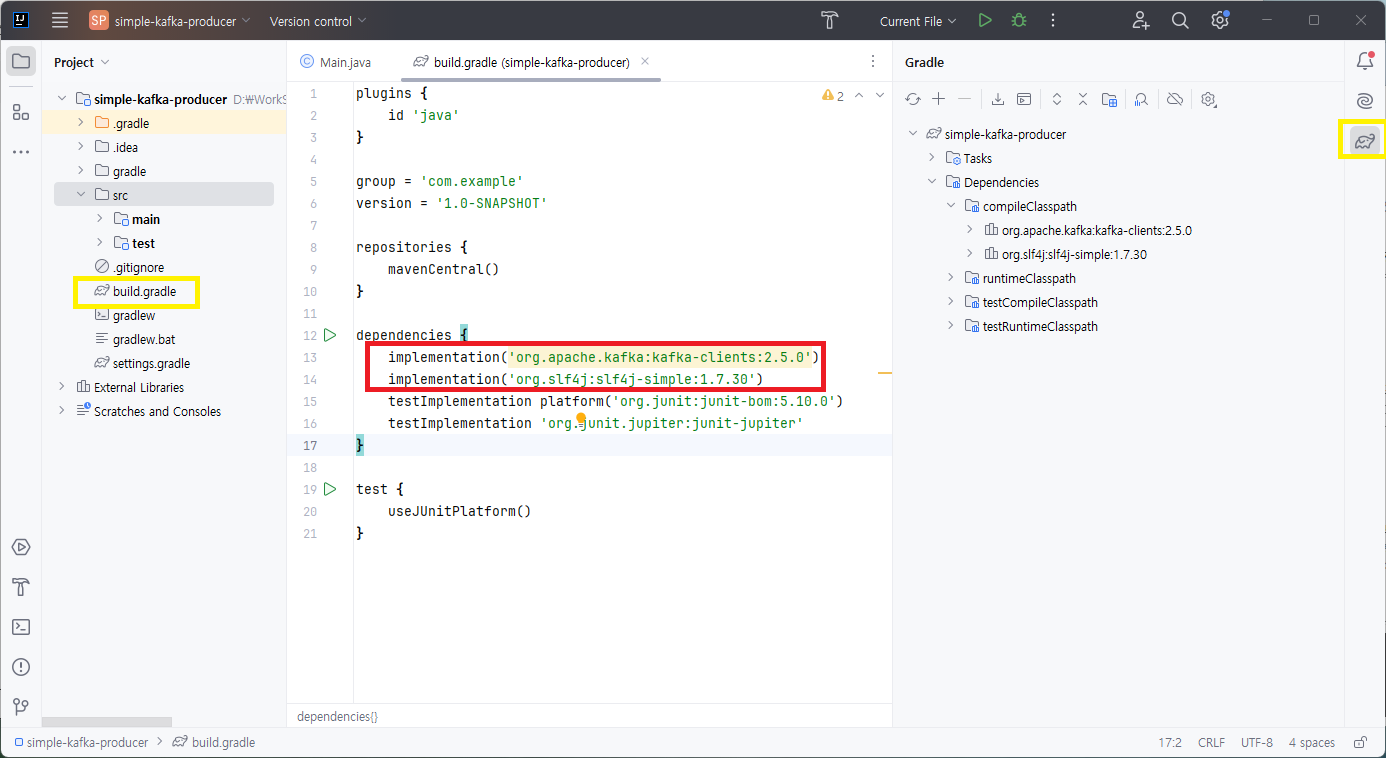Run the test block gutter arrow

tap(330, 489)
